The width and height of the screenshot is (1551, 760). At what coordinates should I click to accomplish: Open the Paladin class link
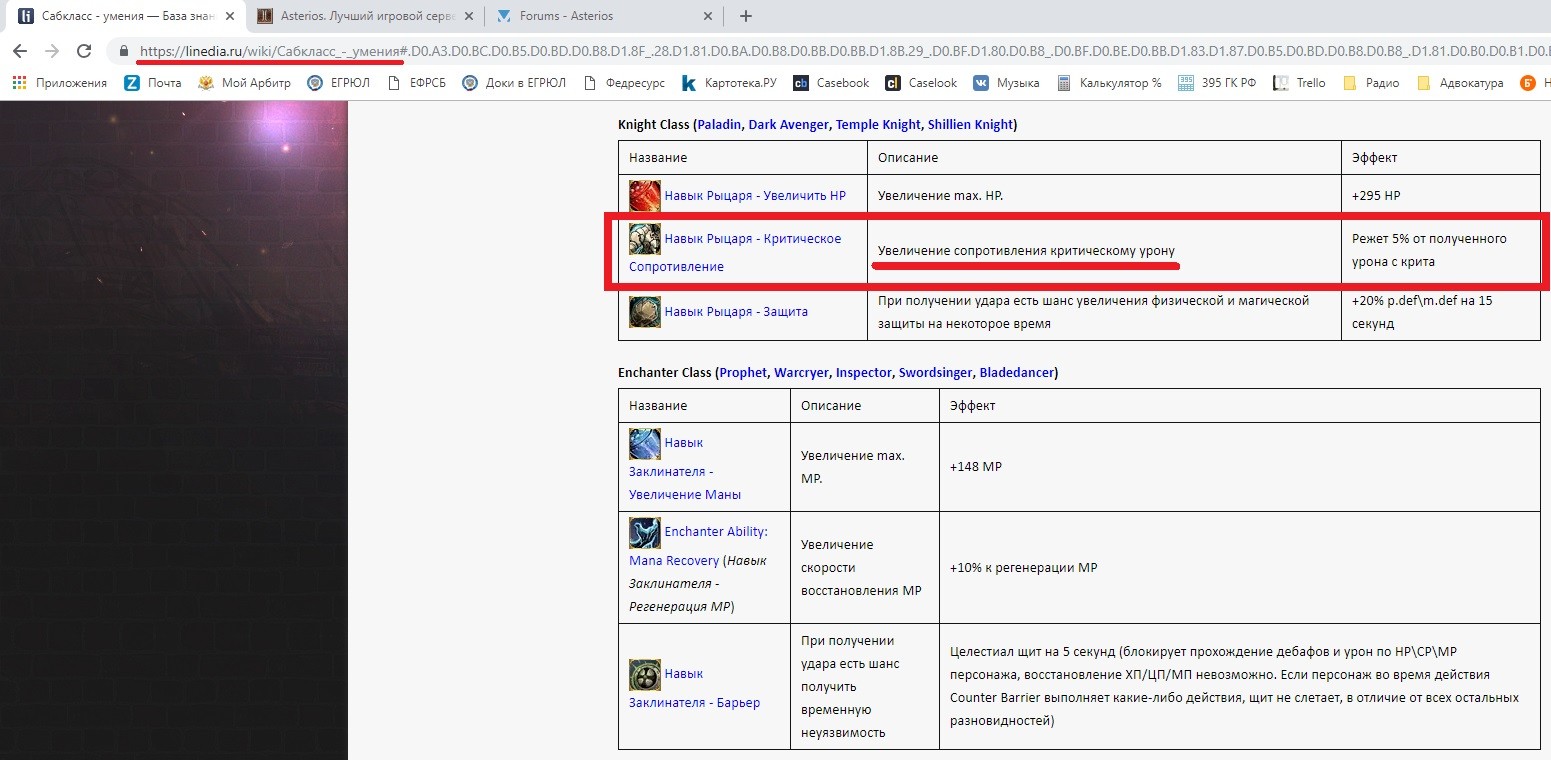click(x=719, y=124)
